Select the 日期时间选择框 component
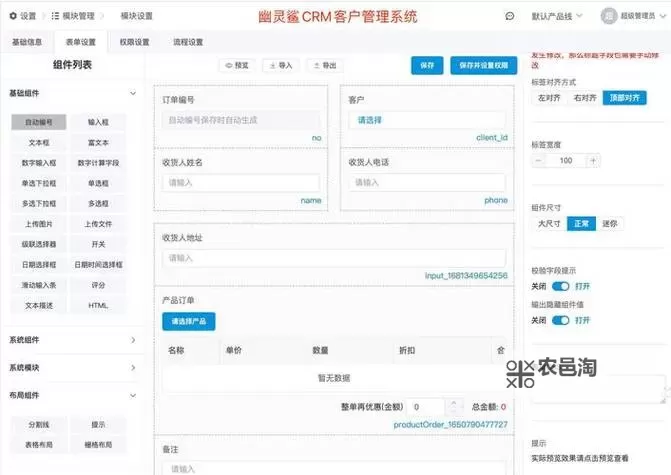 click(x=98, y=265)
